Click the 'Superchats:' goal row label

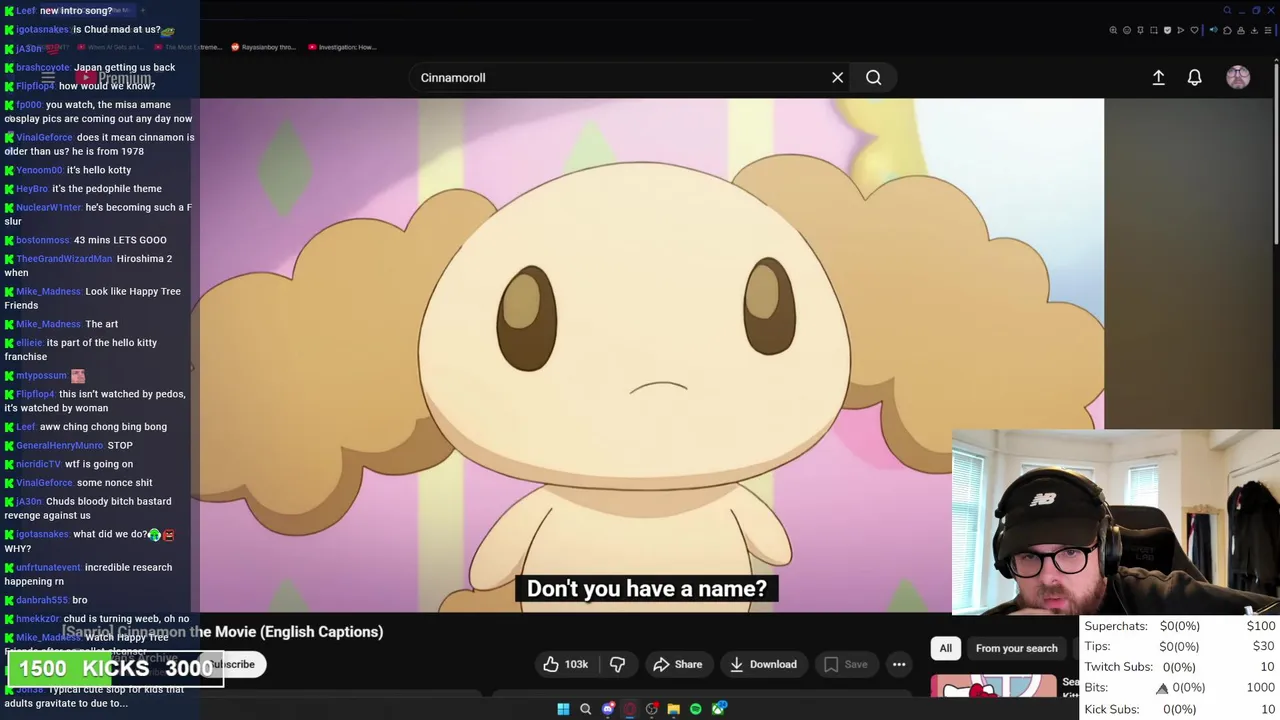1115,626
